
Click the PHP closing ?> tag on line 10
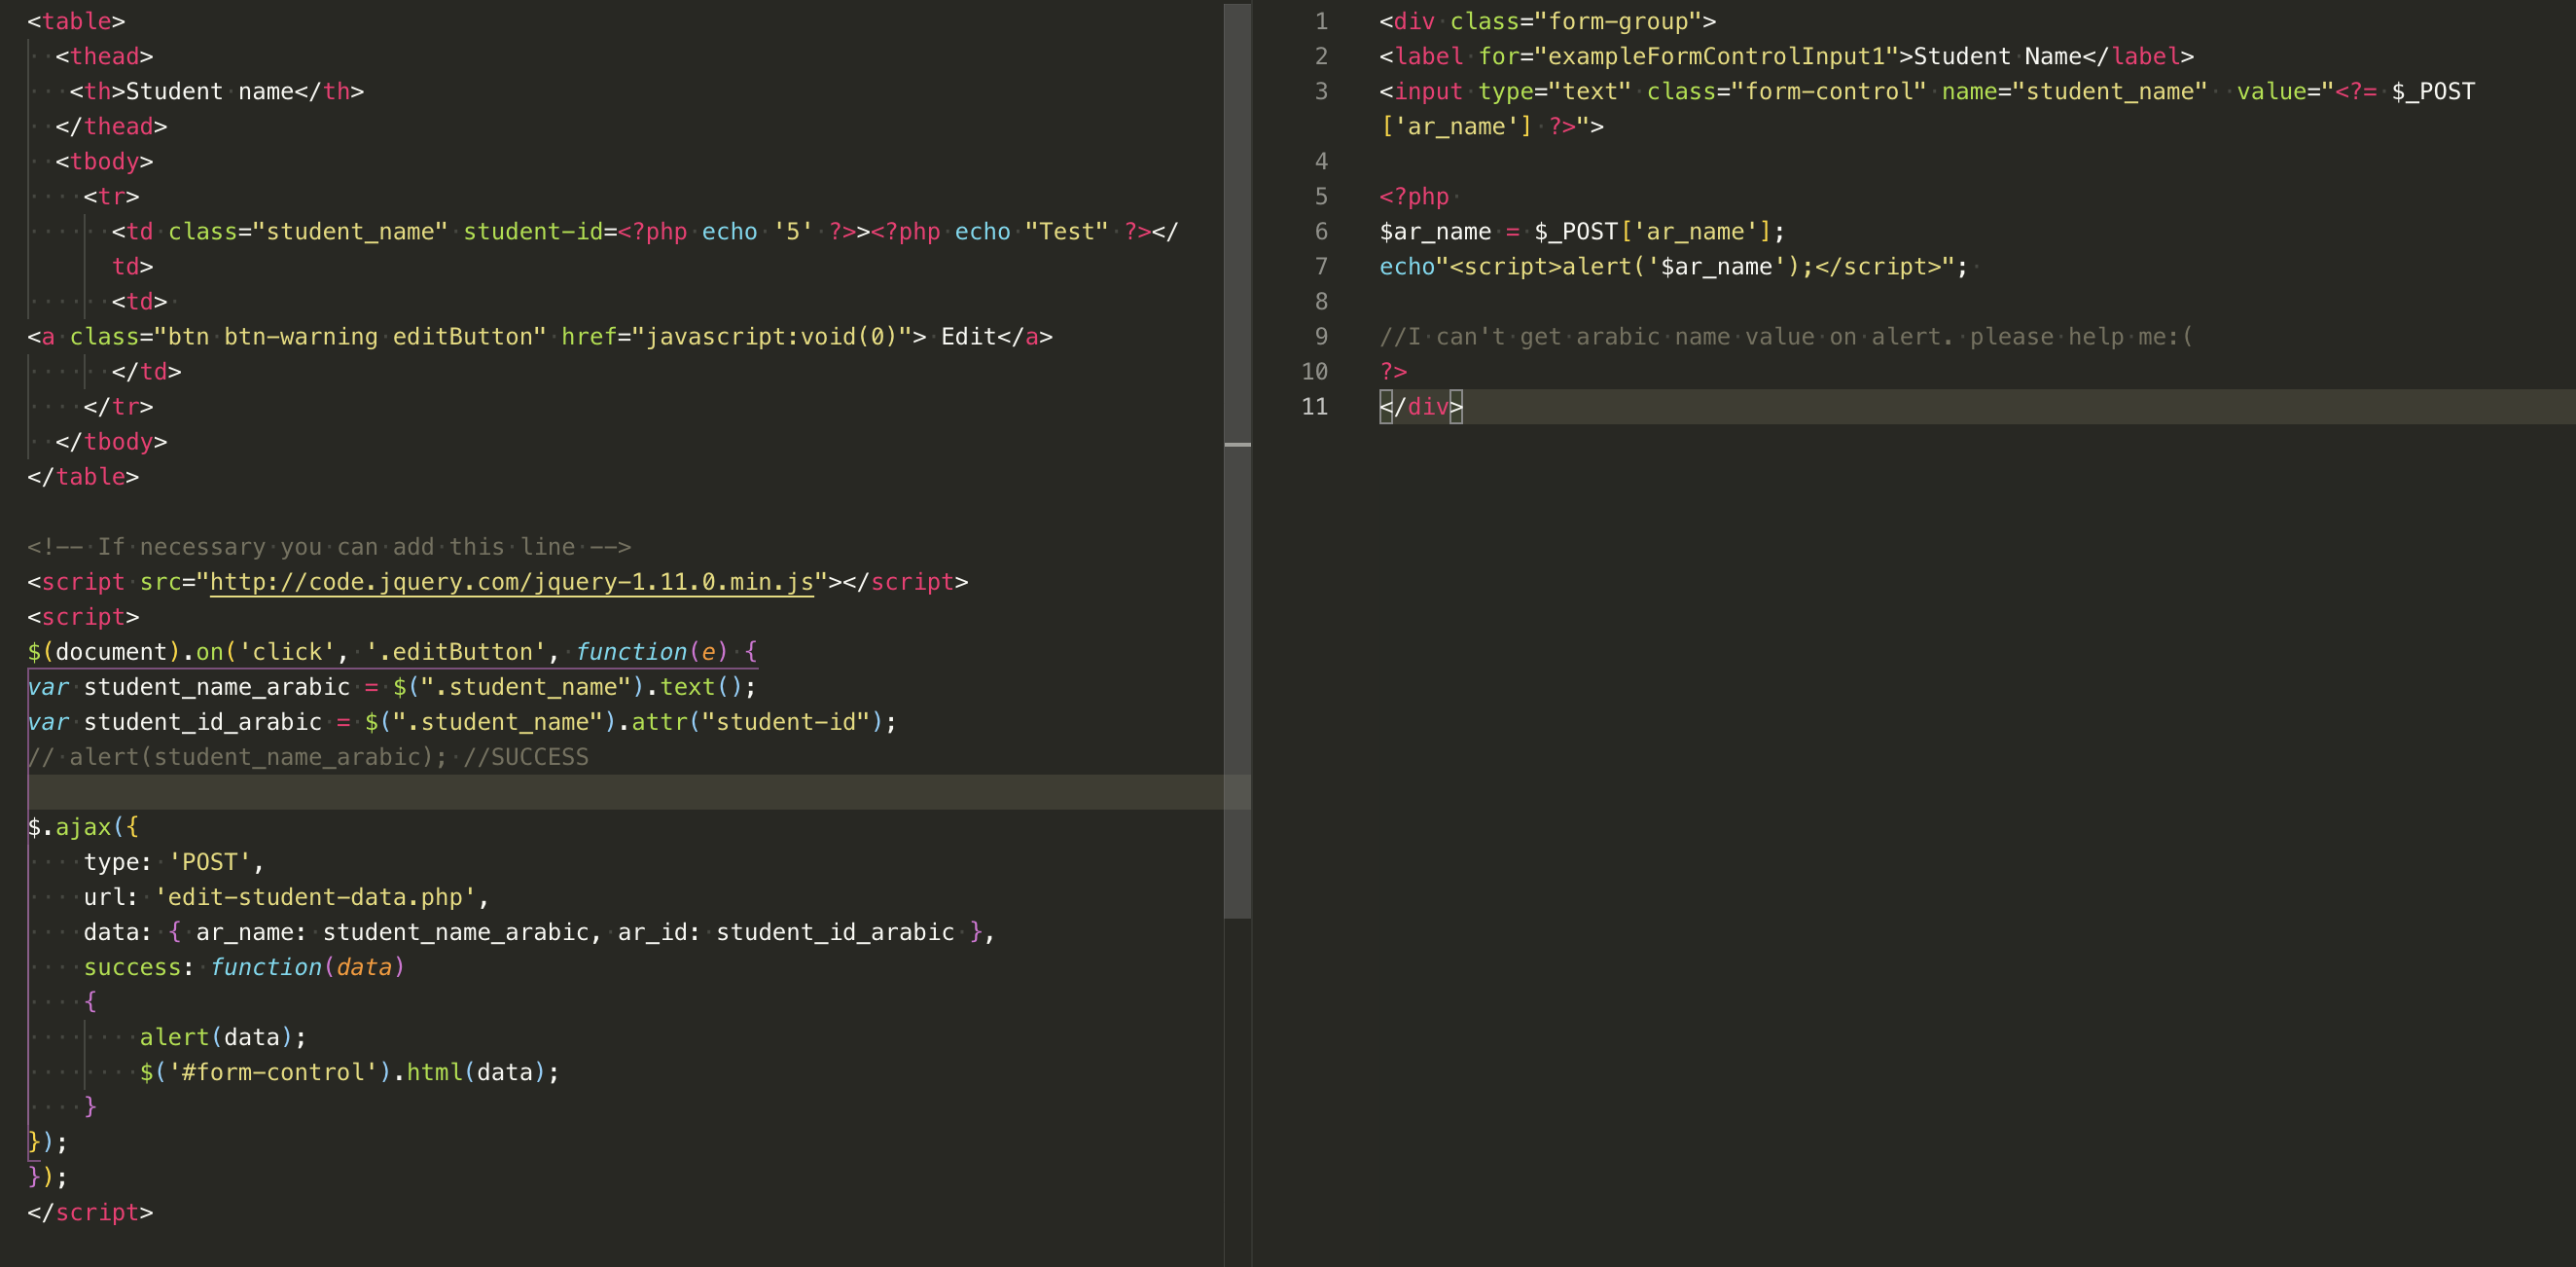(x=1393, y=371)
